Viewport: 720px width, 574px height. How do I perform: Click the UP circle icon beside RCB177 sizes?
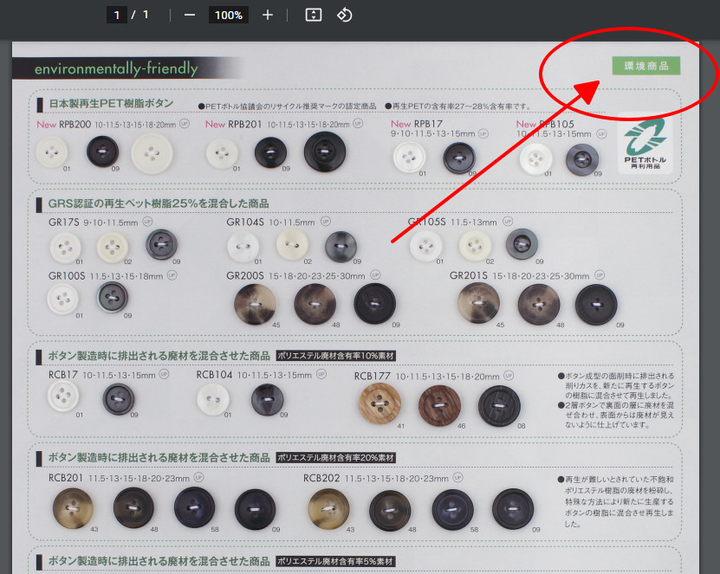(508, 375)
